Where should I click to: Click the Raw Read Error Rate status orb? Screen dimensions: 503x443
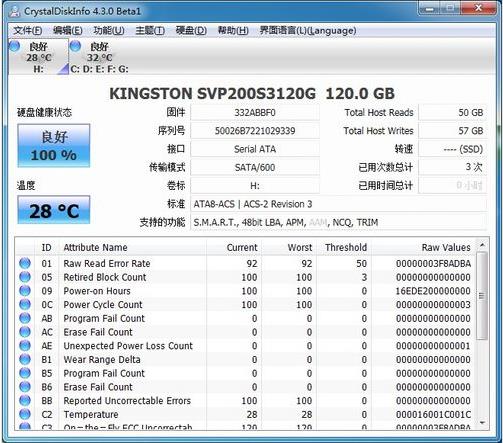point(25,263)
